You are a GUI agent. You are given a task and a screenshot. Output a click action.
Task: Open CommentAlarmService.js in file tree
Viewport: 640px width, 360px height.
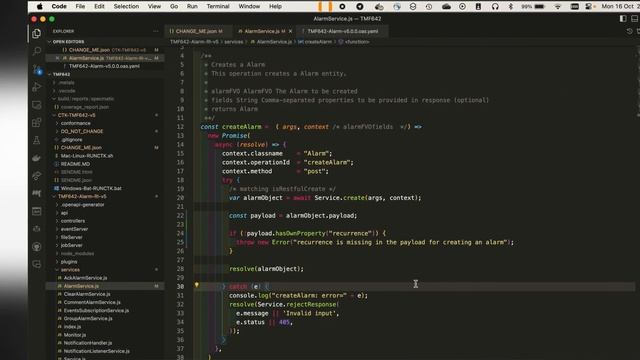(92, 302)
